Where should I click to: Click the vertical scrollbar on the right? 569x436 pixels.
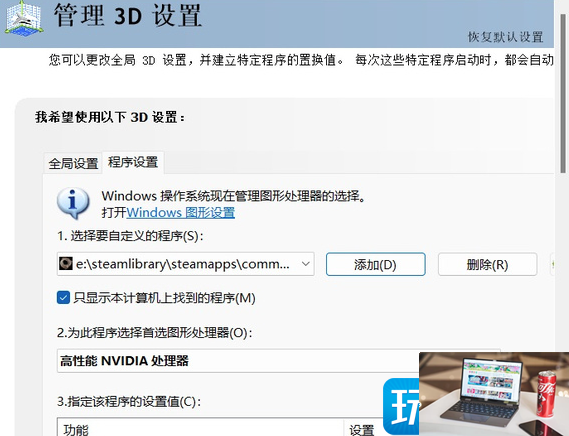pos(564,94)
